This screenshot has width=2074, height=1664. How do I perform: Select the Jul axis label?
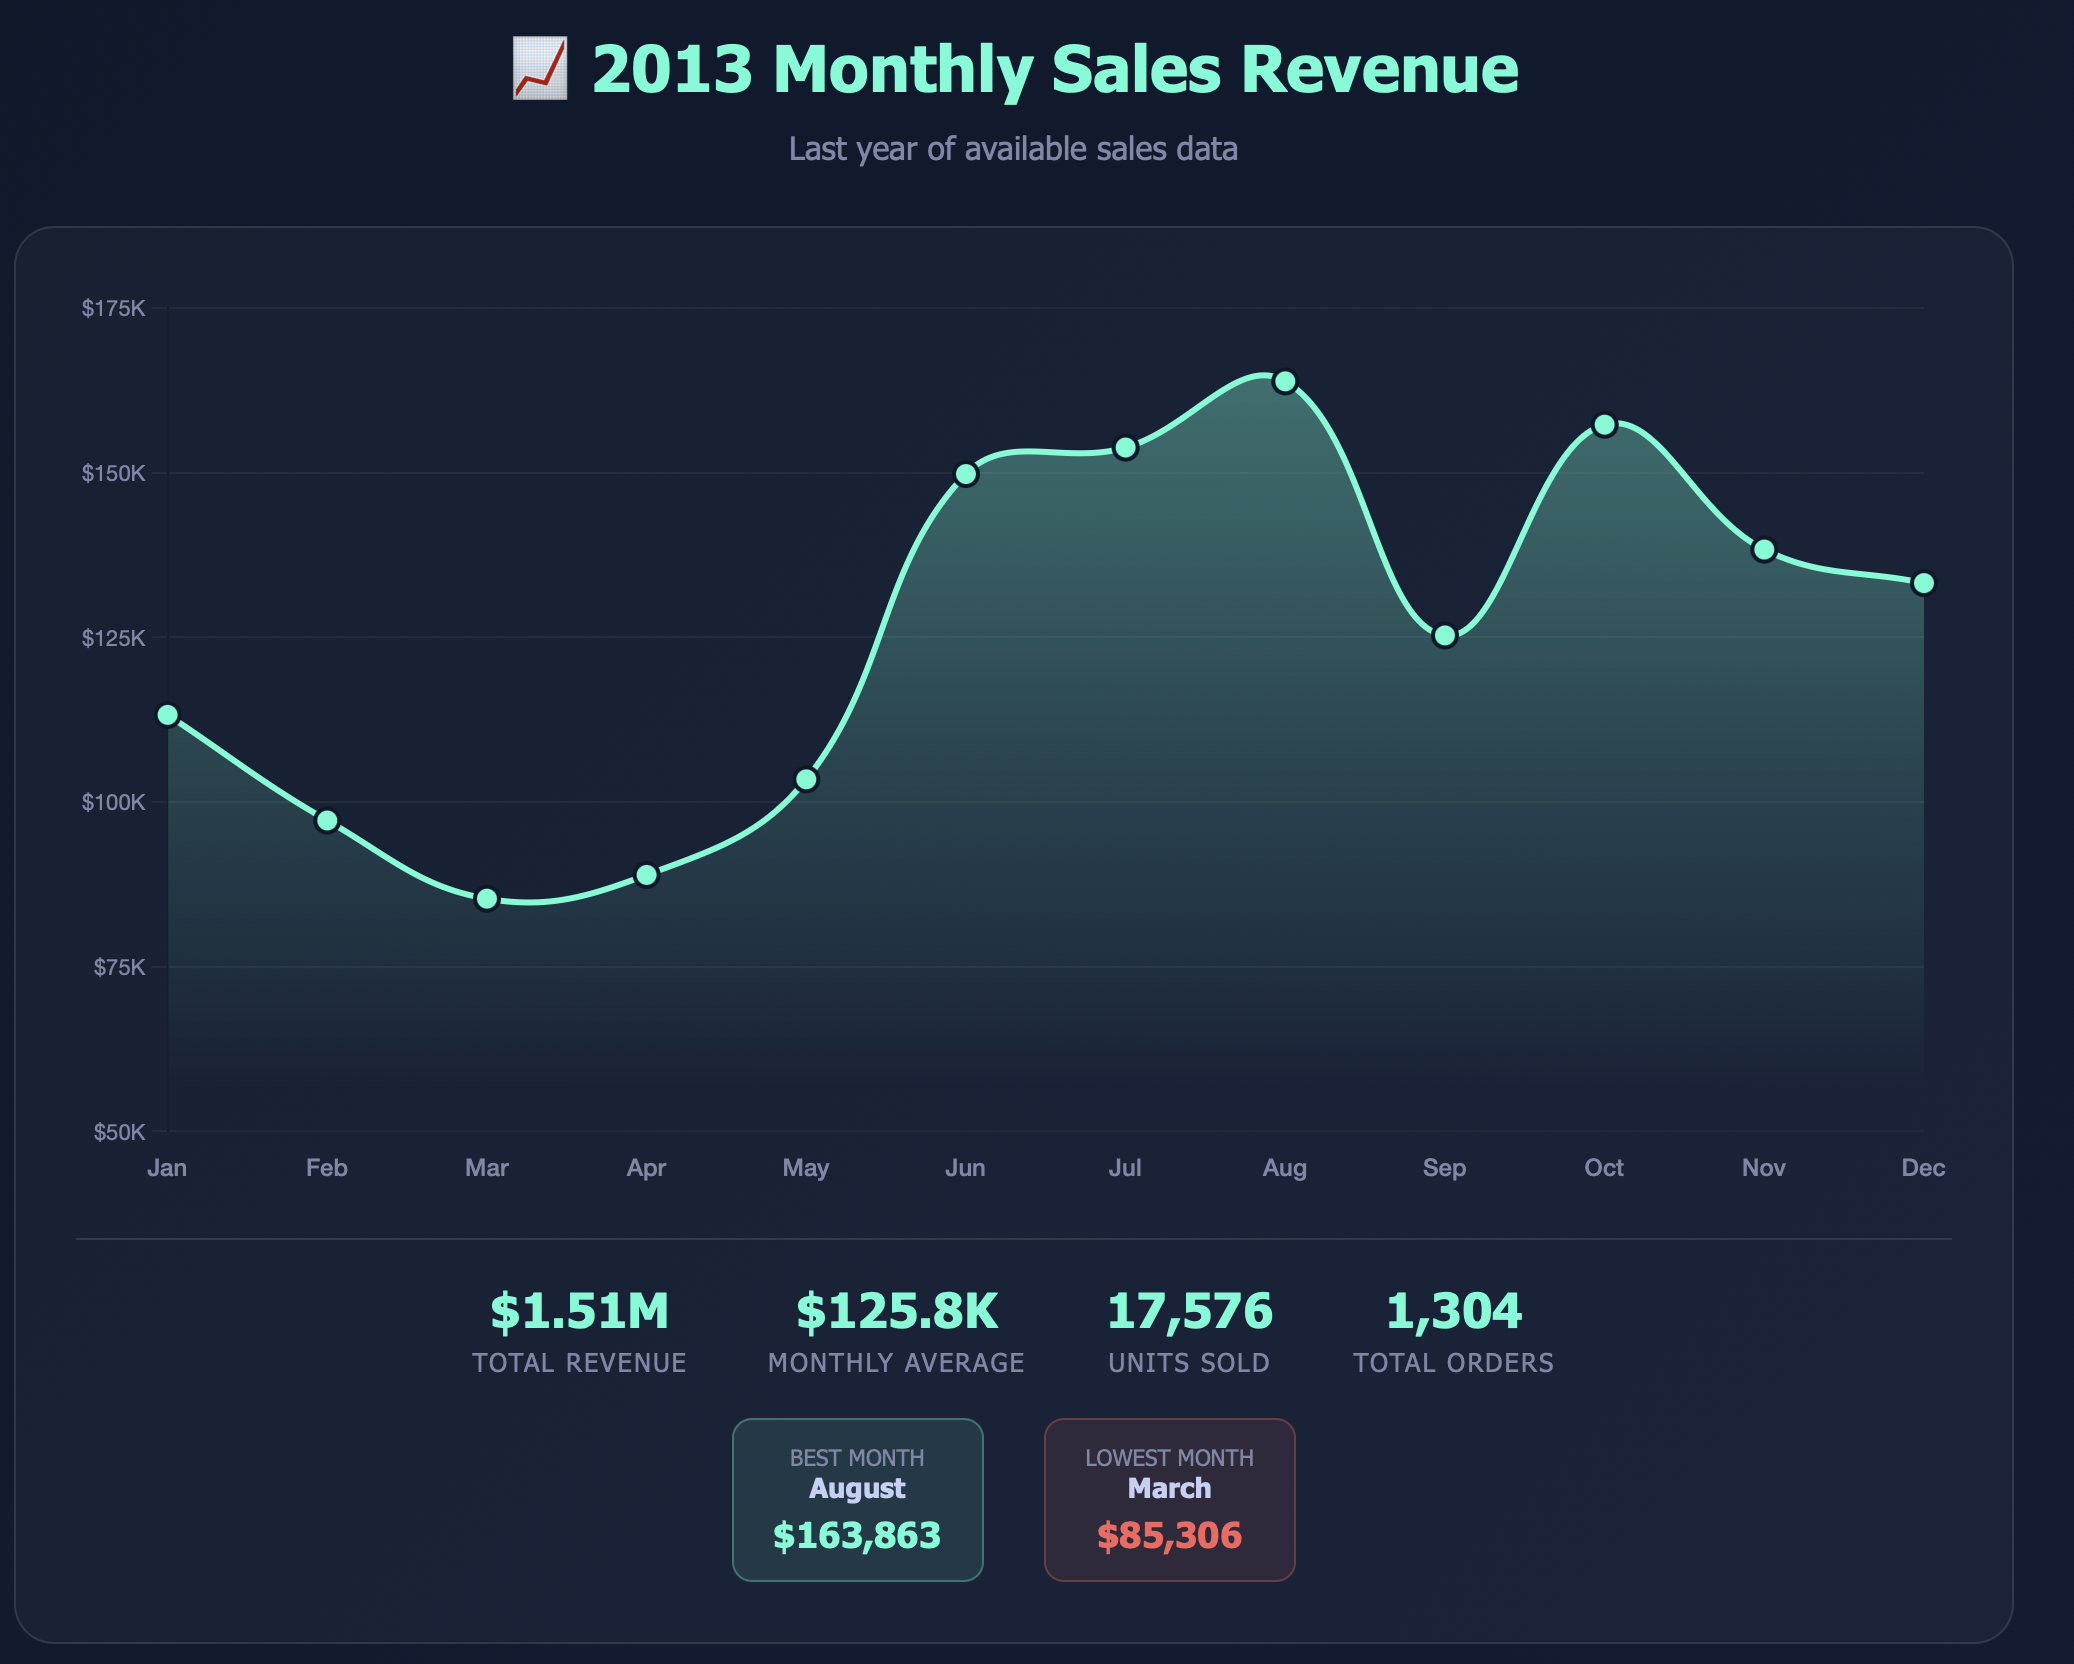tap(1126, 1167)
